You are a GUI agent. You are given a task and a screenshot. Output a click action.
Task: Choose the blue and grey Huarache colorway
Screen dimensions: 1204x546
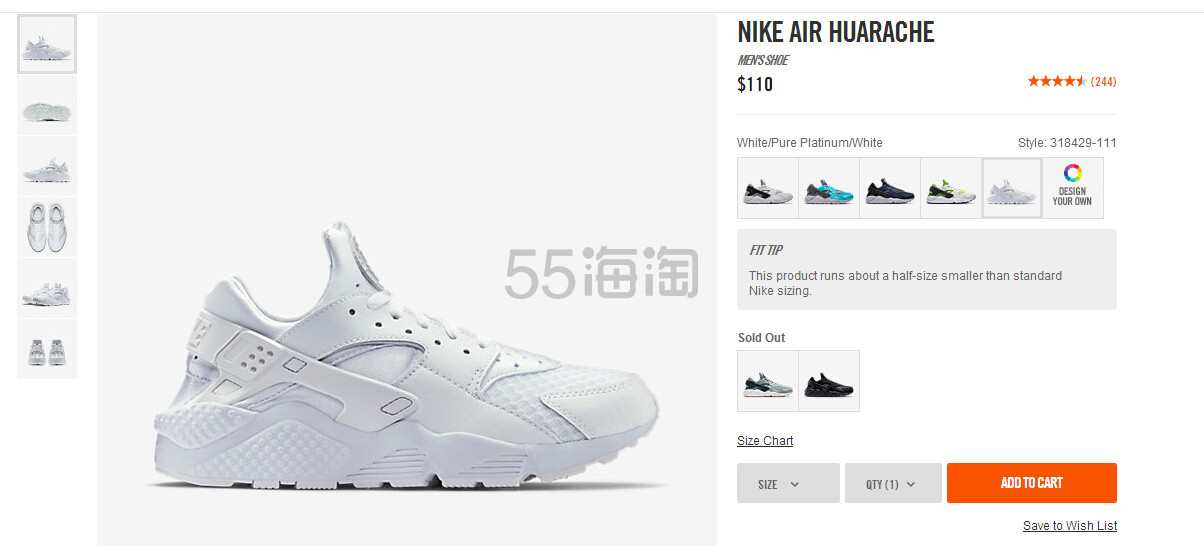click(829, 188)
